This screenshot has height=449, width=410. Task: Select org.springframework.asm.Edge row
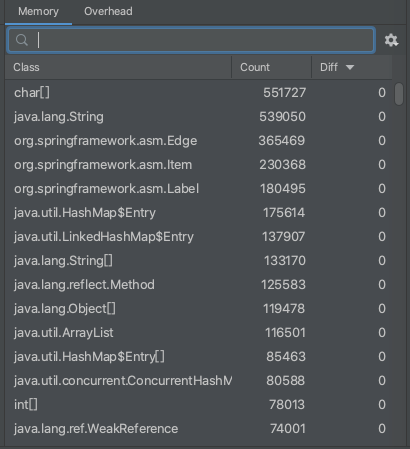pyautogui.click(x=199, y=141)
